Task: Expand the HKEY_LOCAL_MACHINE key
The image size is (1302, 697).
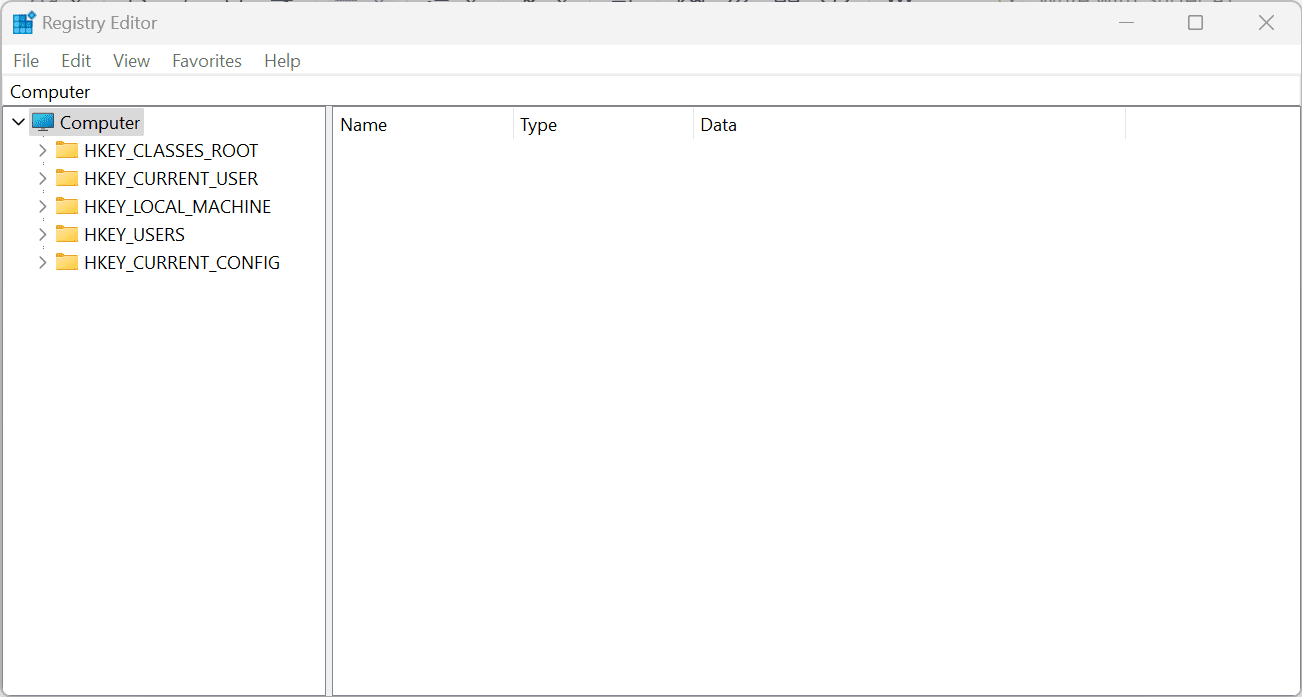Action: point(42,206)
